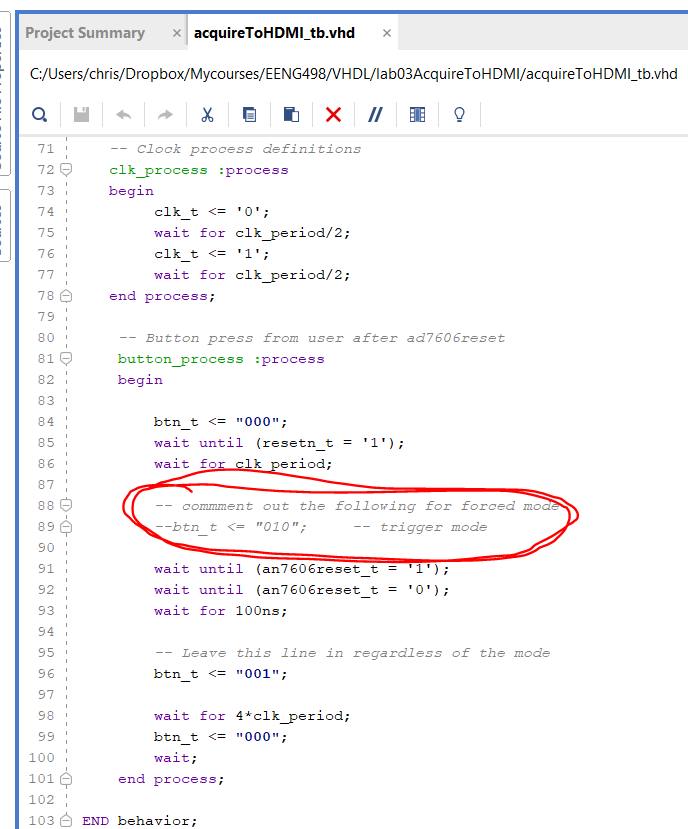The height and width of the screenshot is (829, 688).
Task: Click the Cut scissors icon
Action: [x=207, y=114]
